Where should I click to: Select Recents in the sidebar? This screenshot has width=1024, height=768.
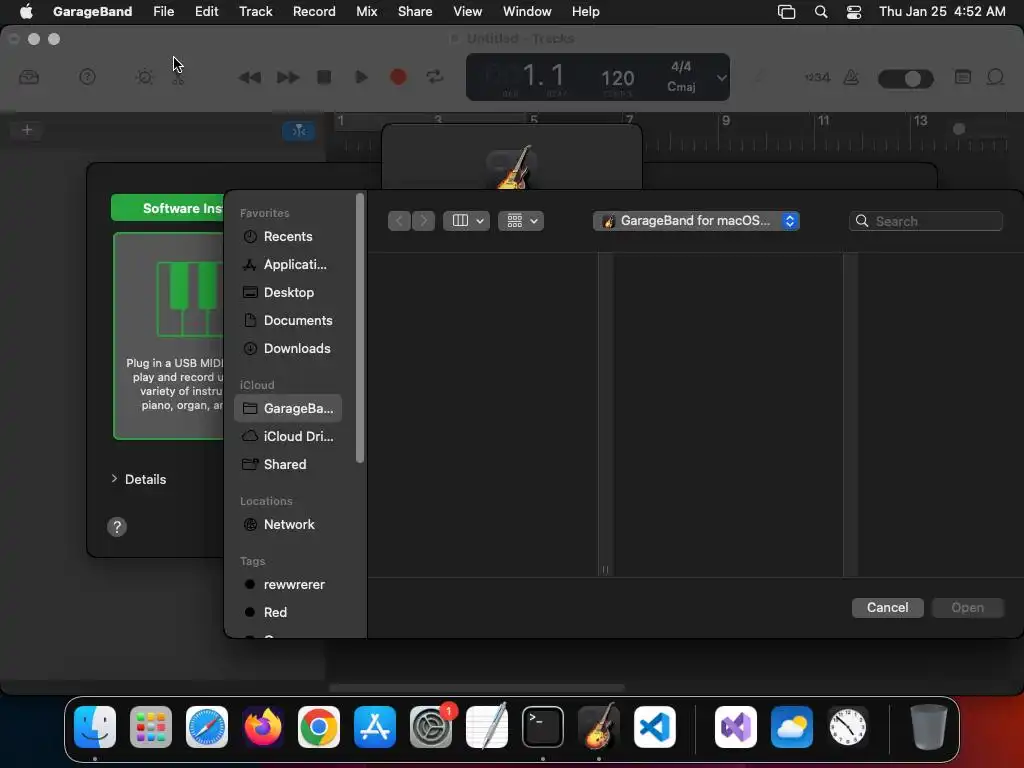coord(287,236)
